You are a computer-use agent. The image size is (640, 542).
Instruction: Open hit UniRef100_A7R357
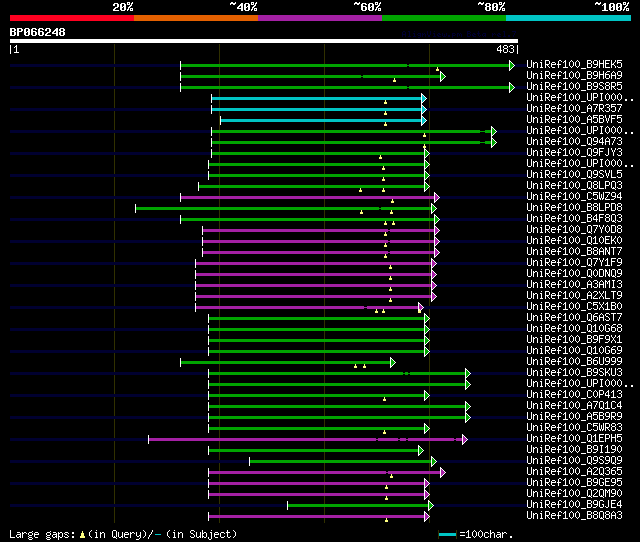click(x=574, y=108)
